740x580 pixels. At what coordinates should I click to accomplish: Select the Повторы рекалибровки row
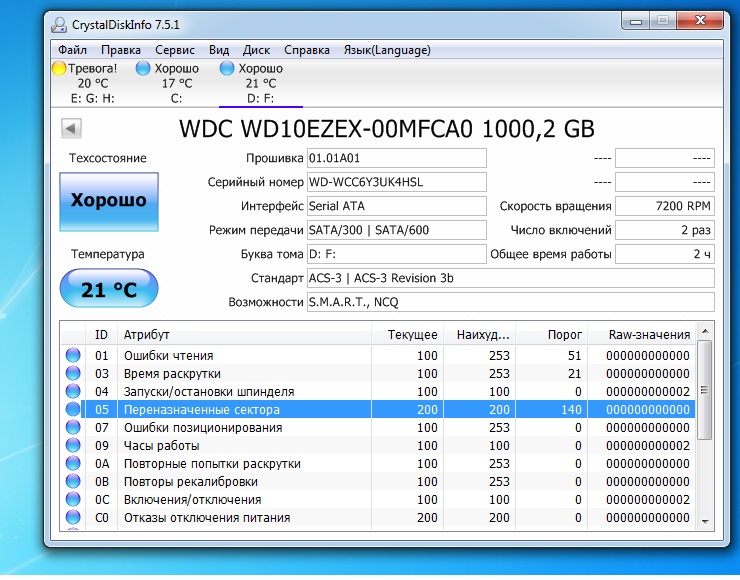click(x=378, y=481)
